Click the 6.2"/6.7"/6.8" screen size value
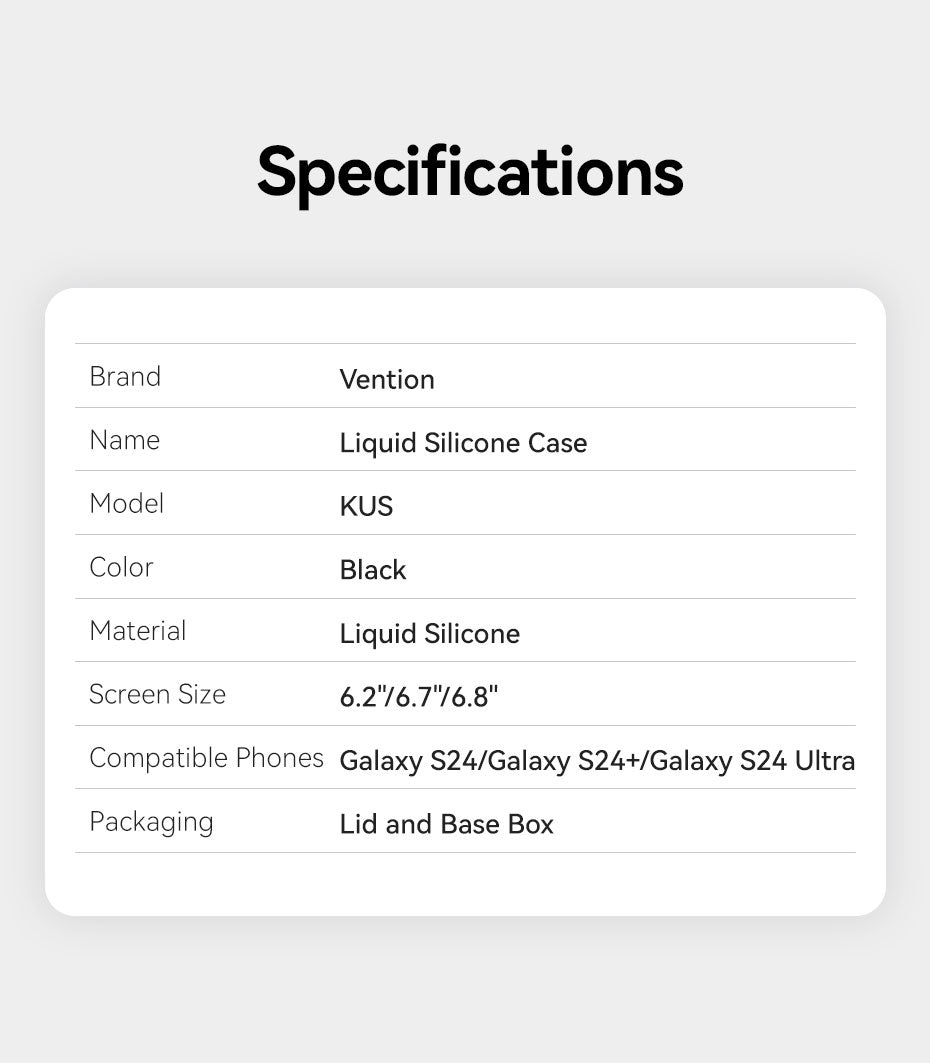The image size is (930, 1063). pos(419,697)
